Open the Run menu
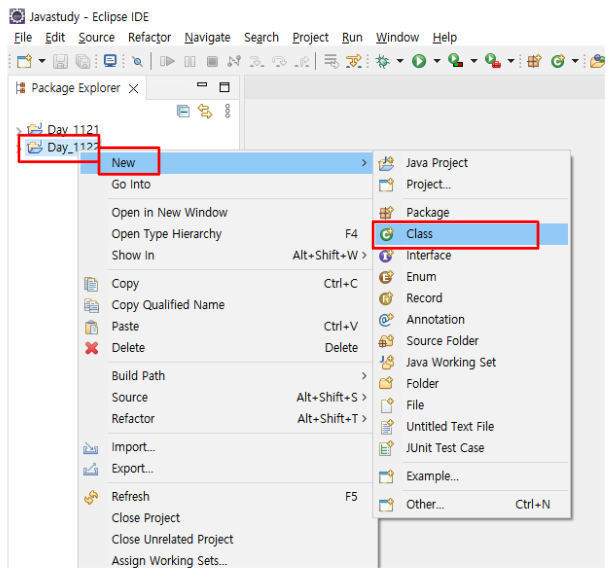The width and height of the screenshot is (616, 586). [x=352, y=38]
